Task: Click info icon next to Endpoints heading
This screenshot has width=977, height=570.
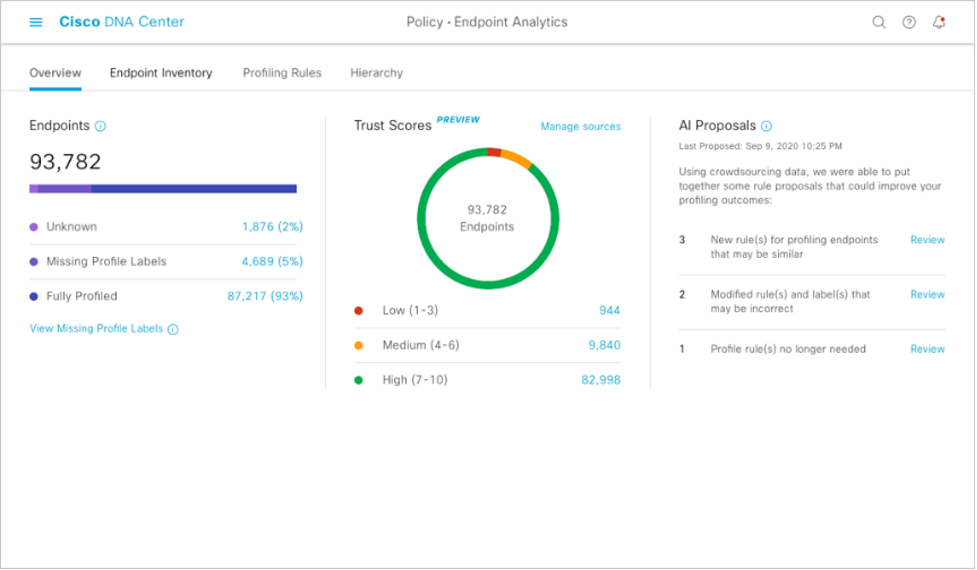Action: coord(100,126)
